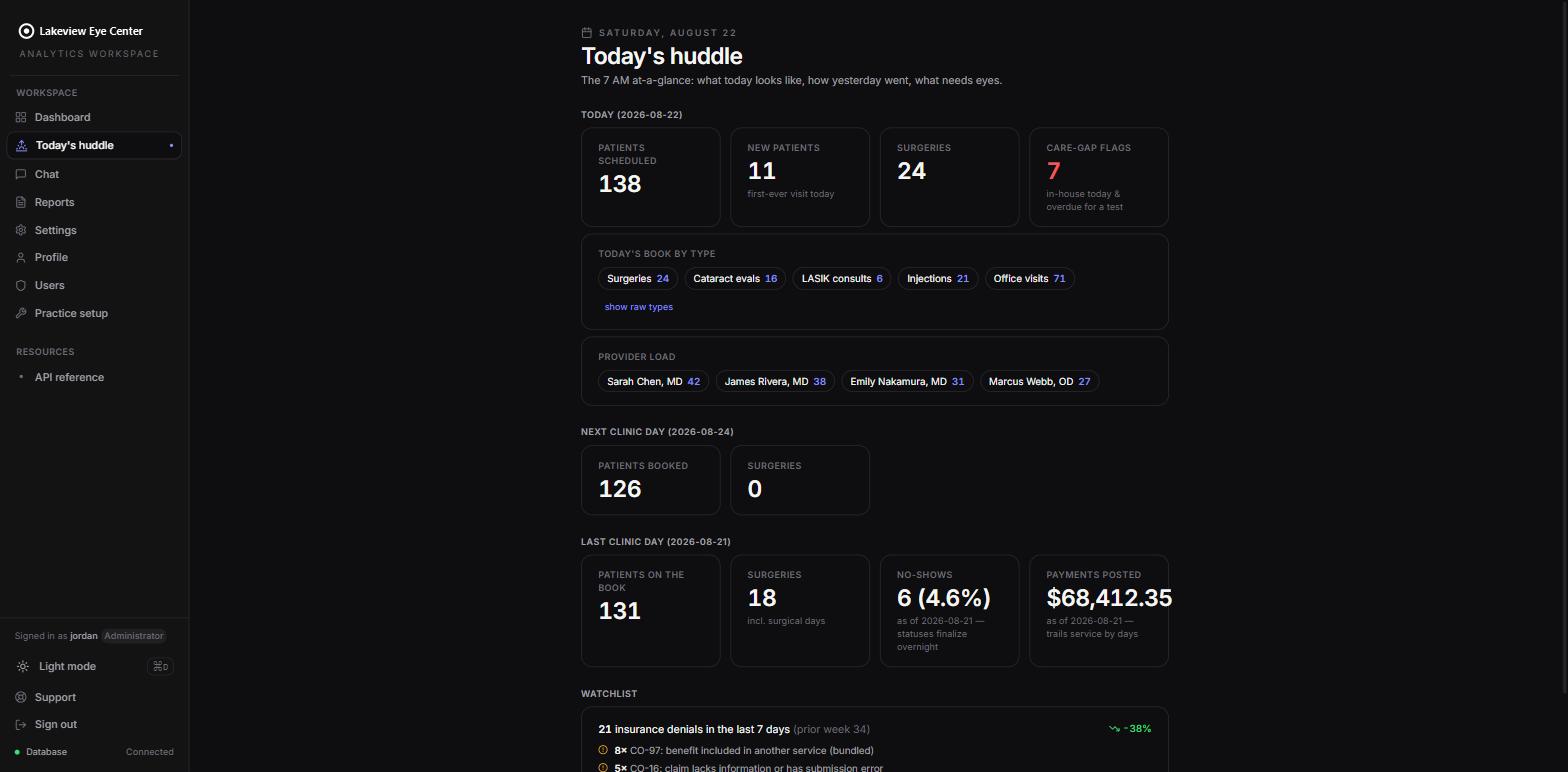This screenshot has width=1568, height=772.
Task: Click the Users shield icon
Action: (x=21, y=285)
